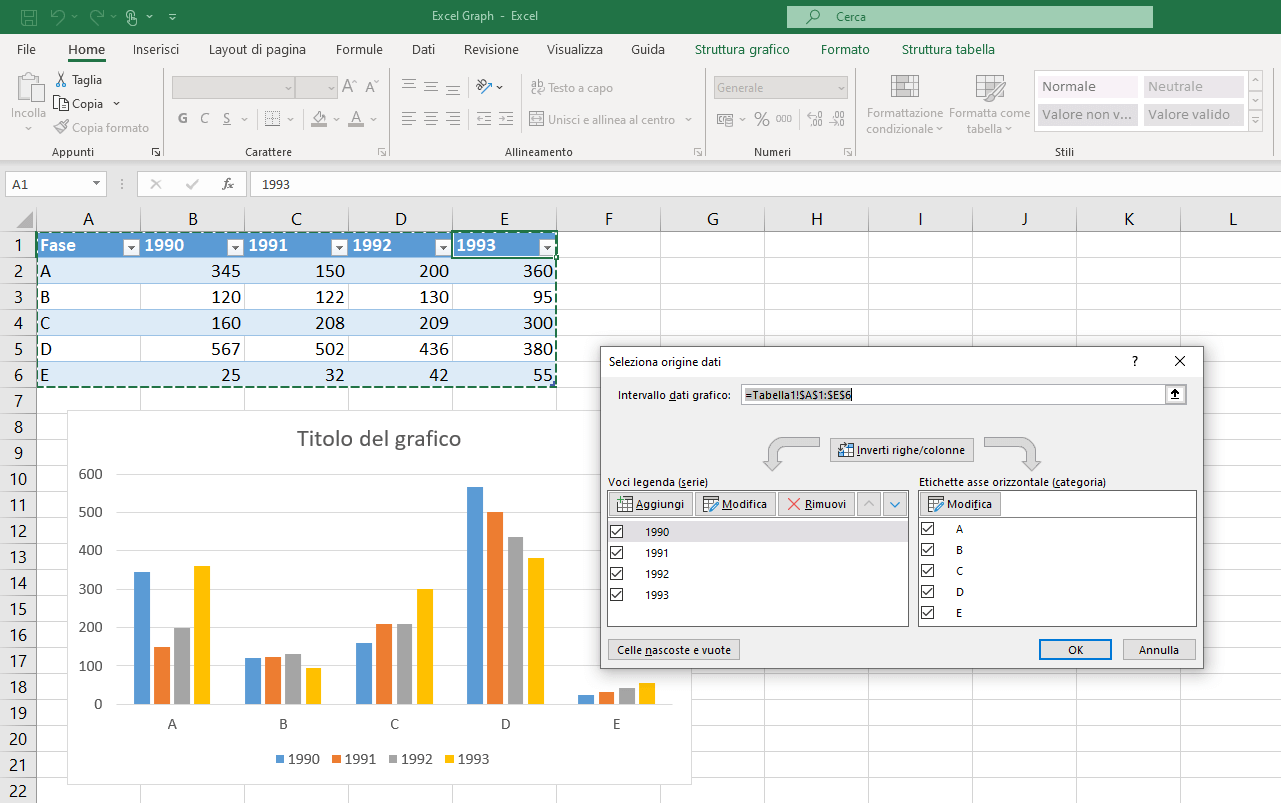
Task: Uncheck the 1990 series checkbox
Action: [x=616, y=532]
